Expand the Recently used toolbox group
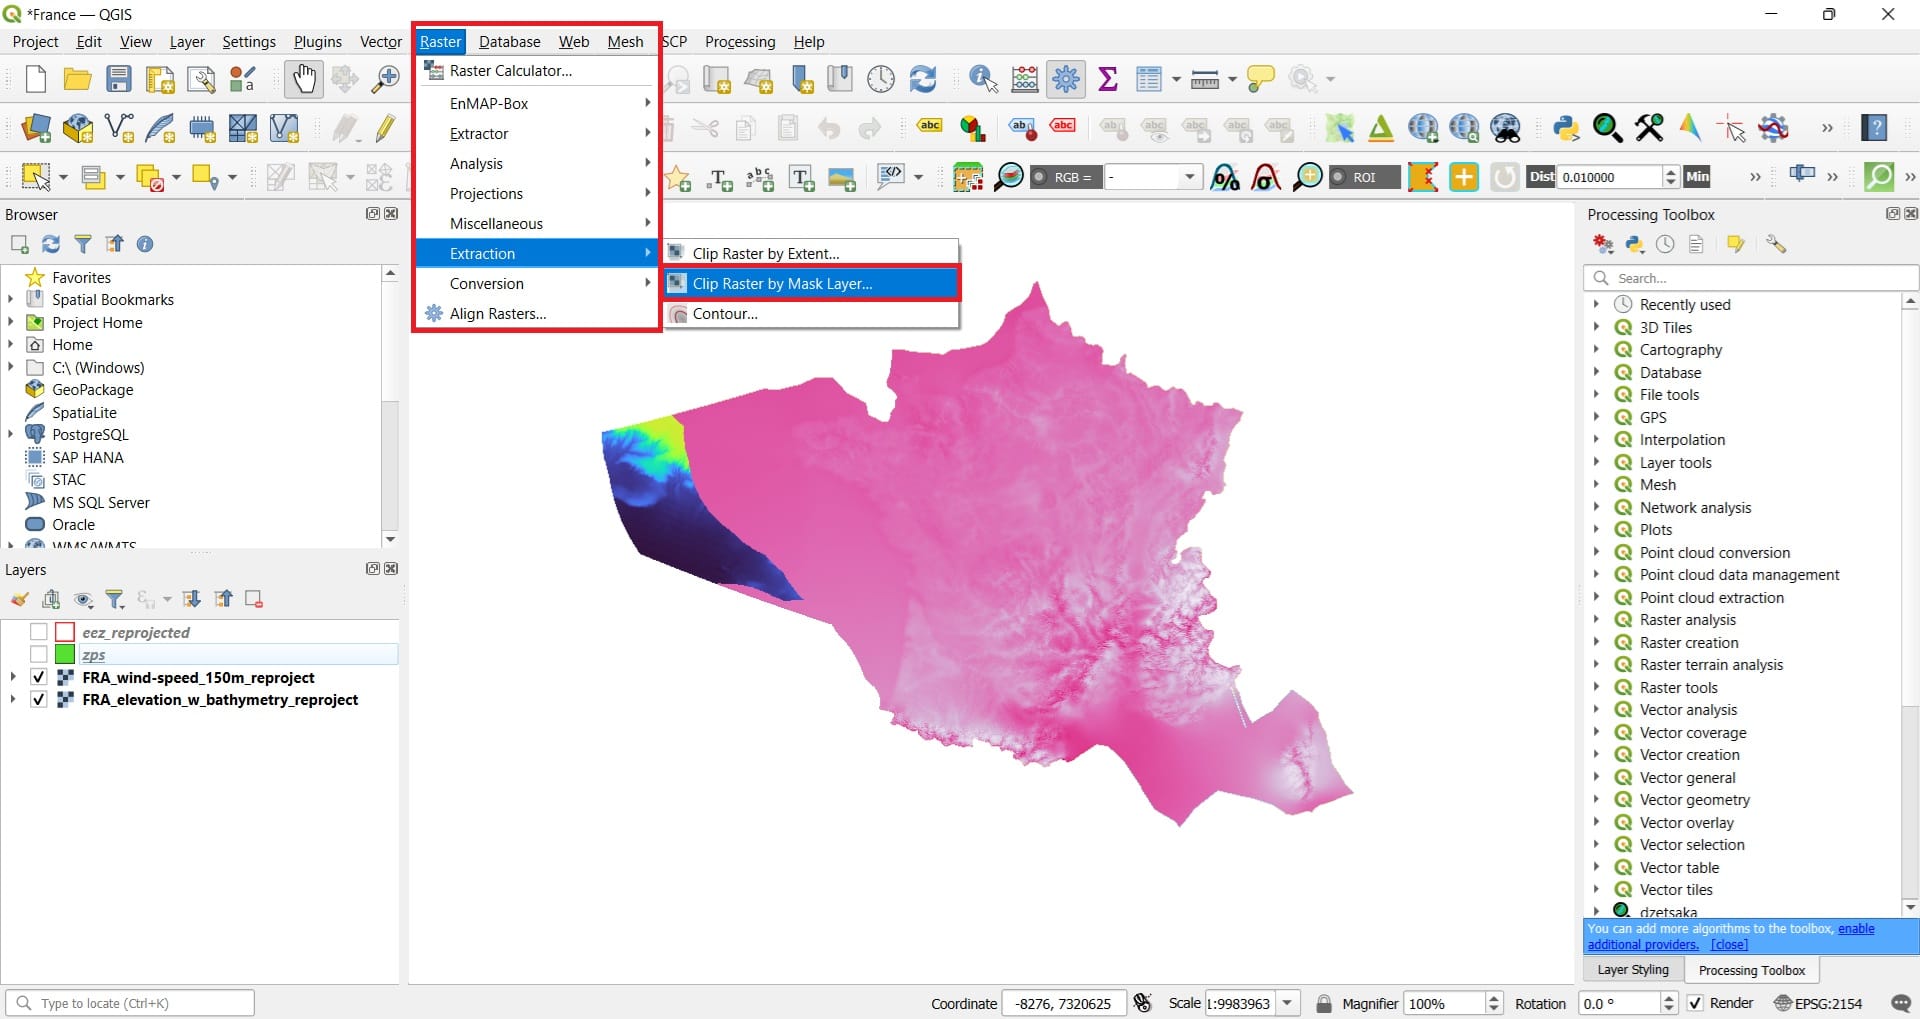This screenshot has width=1920, height=1019. point(1596,304)
